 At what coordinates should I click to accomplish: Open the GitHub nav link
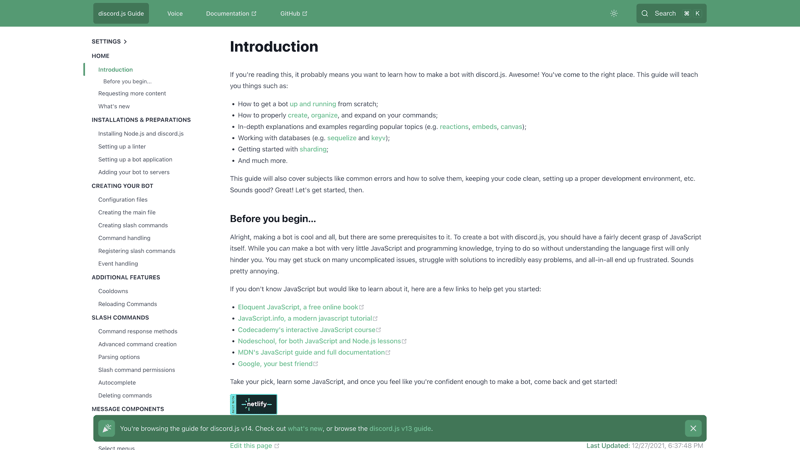pos(293,14)
